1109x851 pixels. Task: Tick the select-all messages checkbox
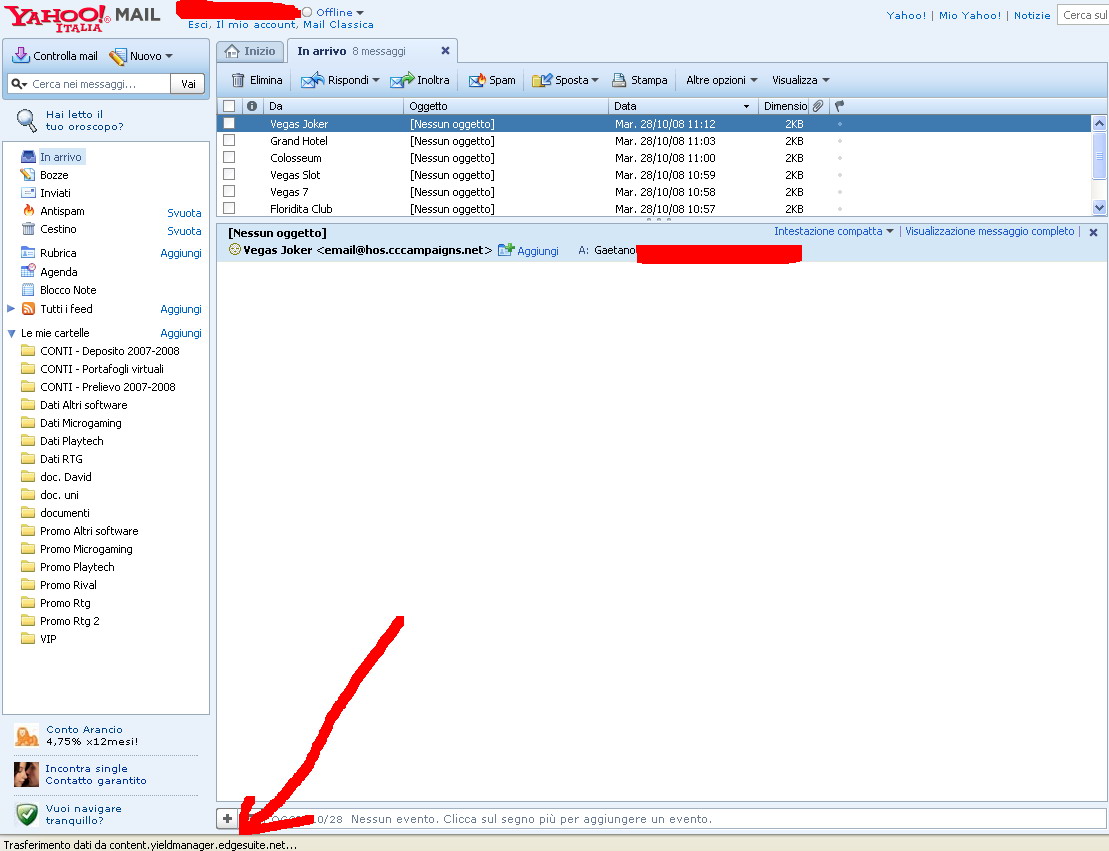[x=229, y=106]
